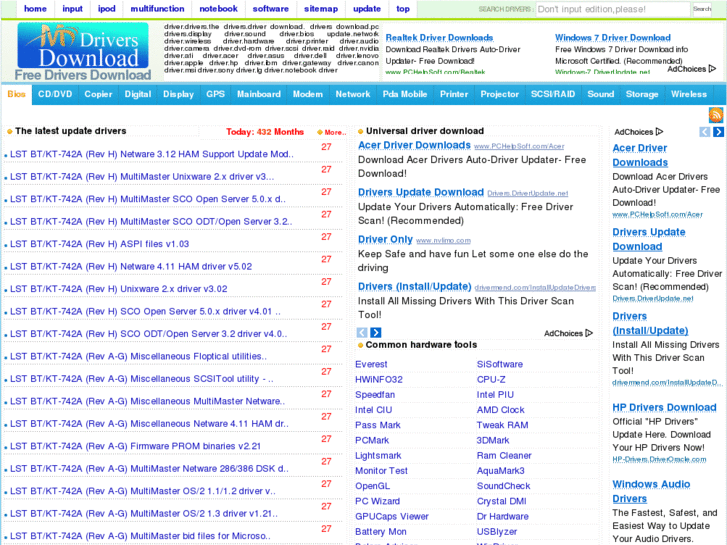Viewport: 727px width, 545px height.
Task: Open the software menu item
Action: [x=270, y=9]
